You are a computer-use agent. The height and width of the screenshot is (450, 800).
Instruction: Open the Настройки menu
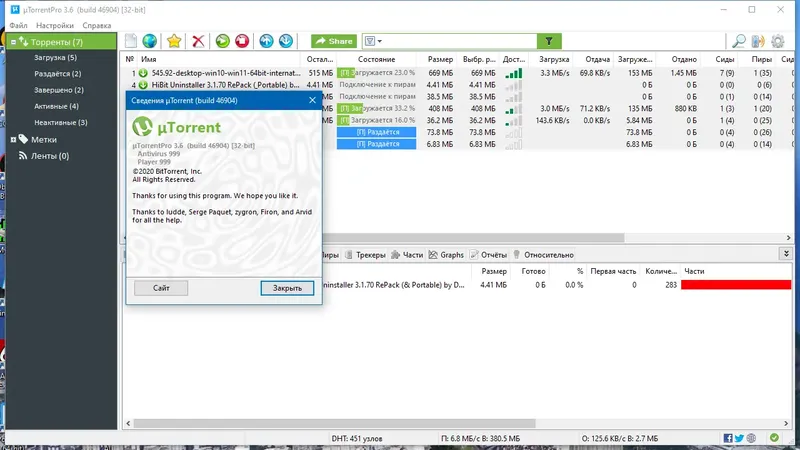pos(55,25)
